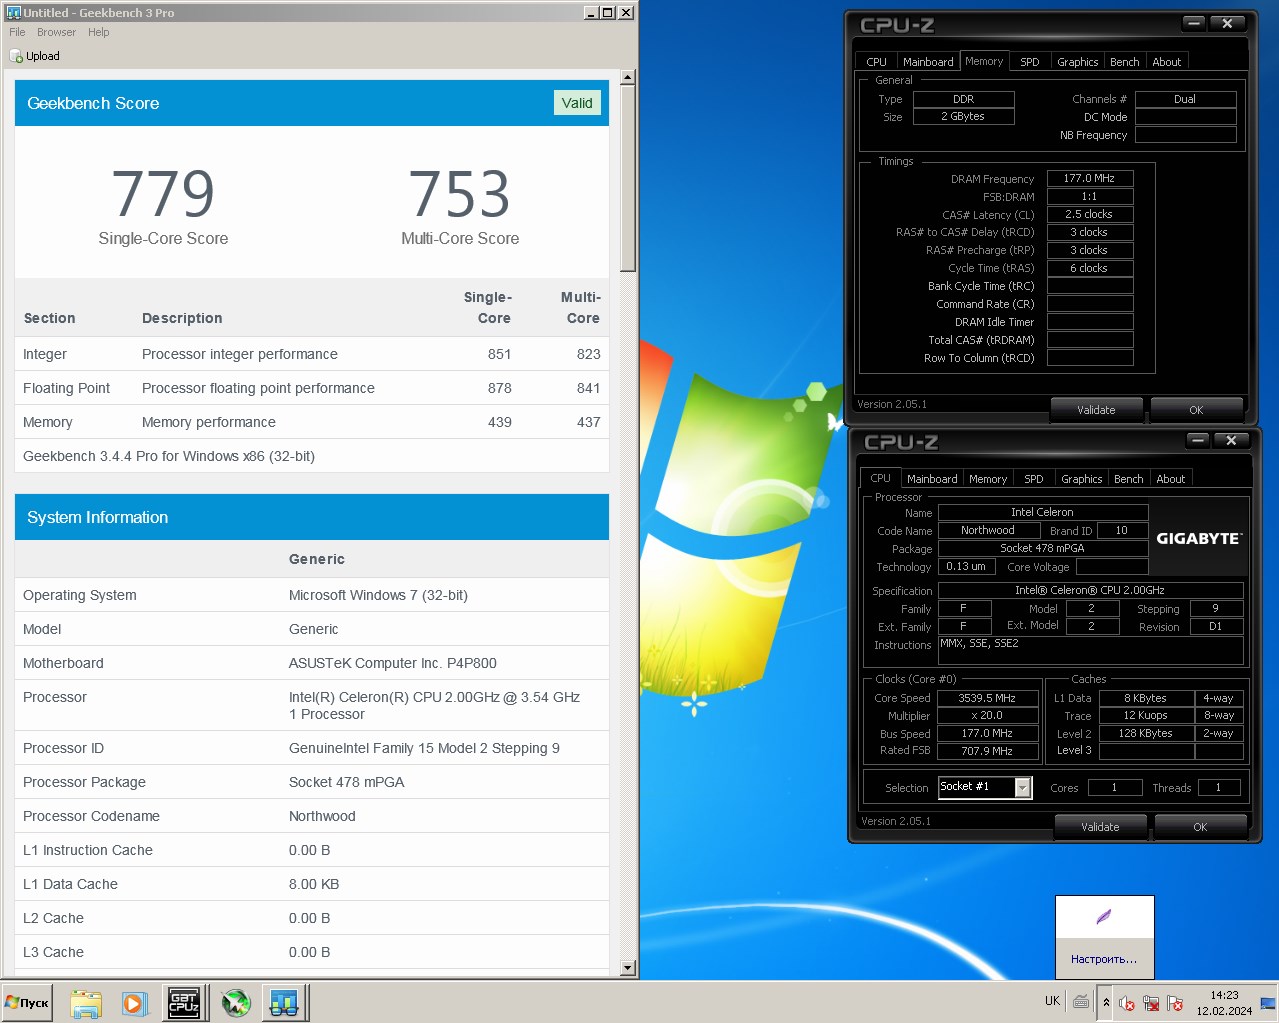Click Validate in the lower CPU-Z window
Screen dimensions: 1279x1023
(x=1100, y=827)
